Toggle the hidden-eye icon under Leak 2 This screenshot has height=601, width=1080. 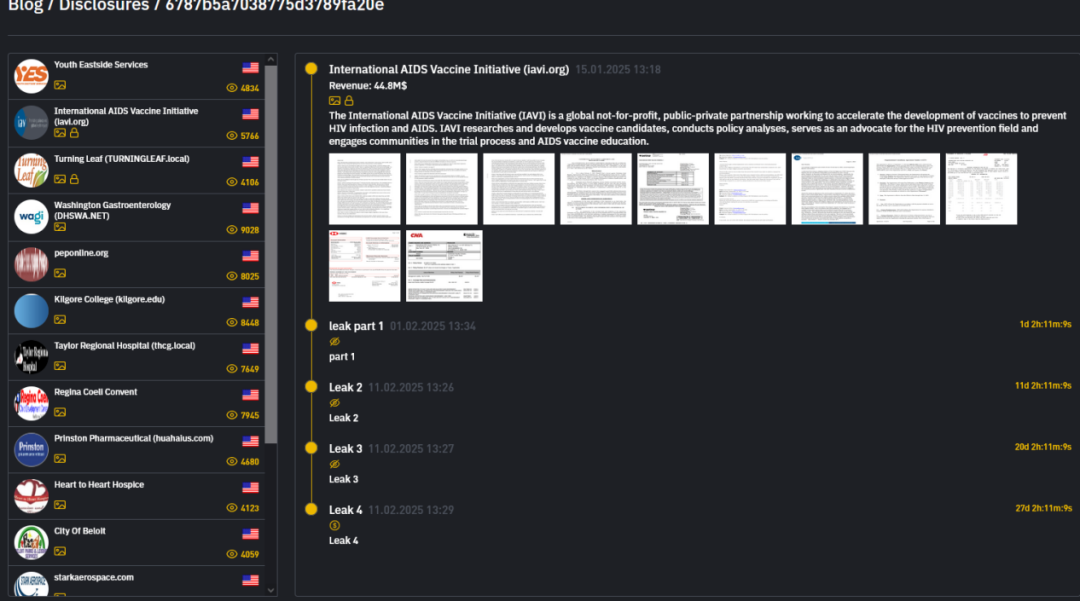(x=335, y=403)
